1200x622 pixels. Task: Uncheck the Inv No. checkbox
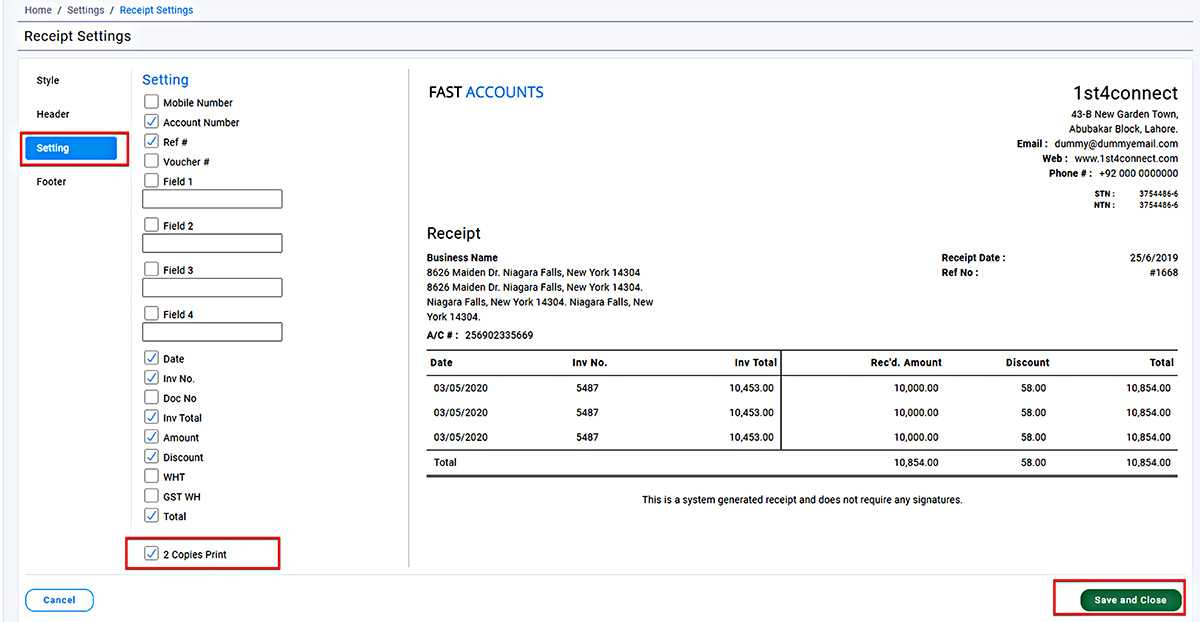coord(152,378)
